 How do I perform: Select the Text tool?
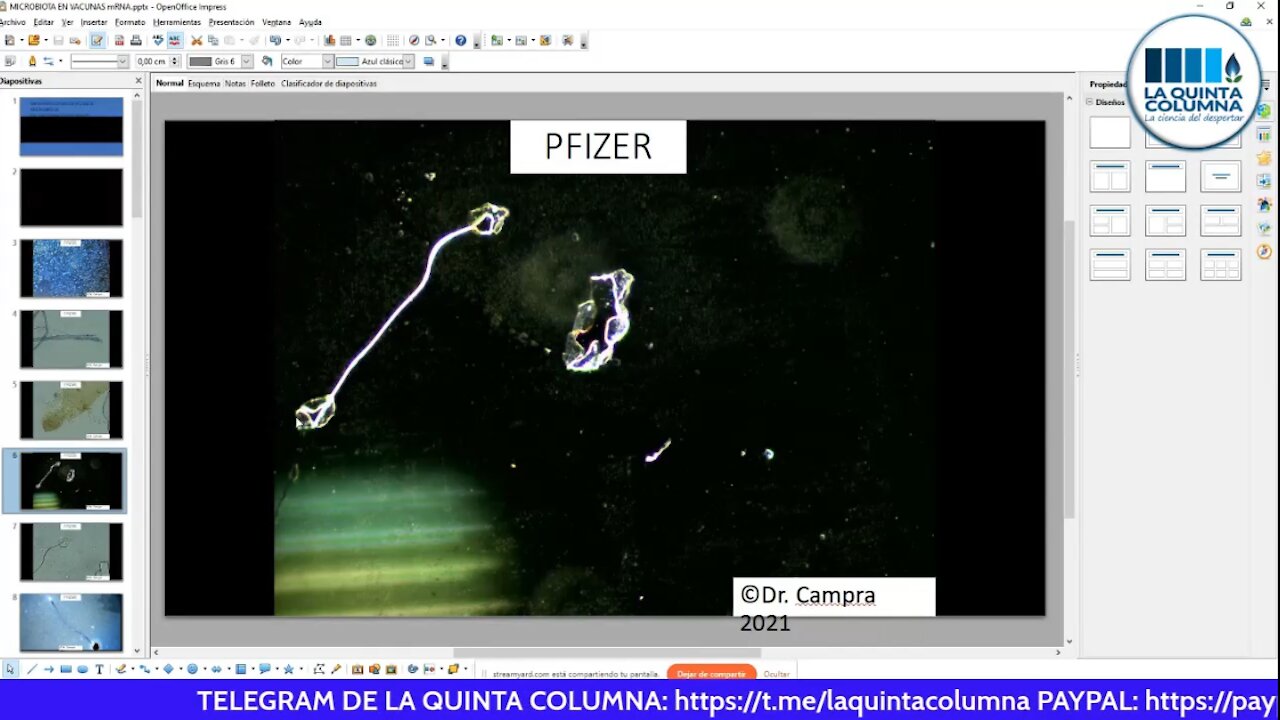click(x=99, y=669)
